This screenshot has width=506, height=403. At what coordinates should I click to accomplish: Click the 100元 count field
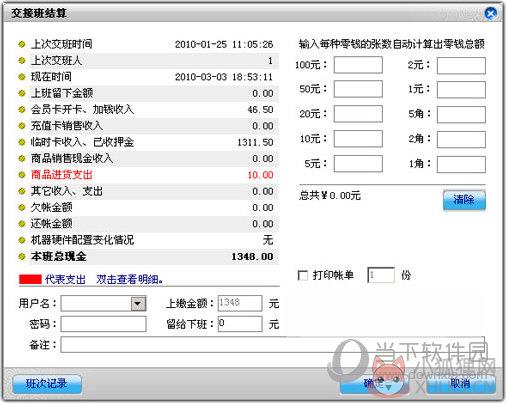point(358,65)
